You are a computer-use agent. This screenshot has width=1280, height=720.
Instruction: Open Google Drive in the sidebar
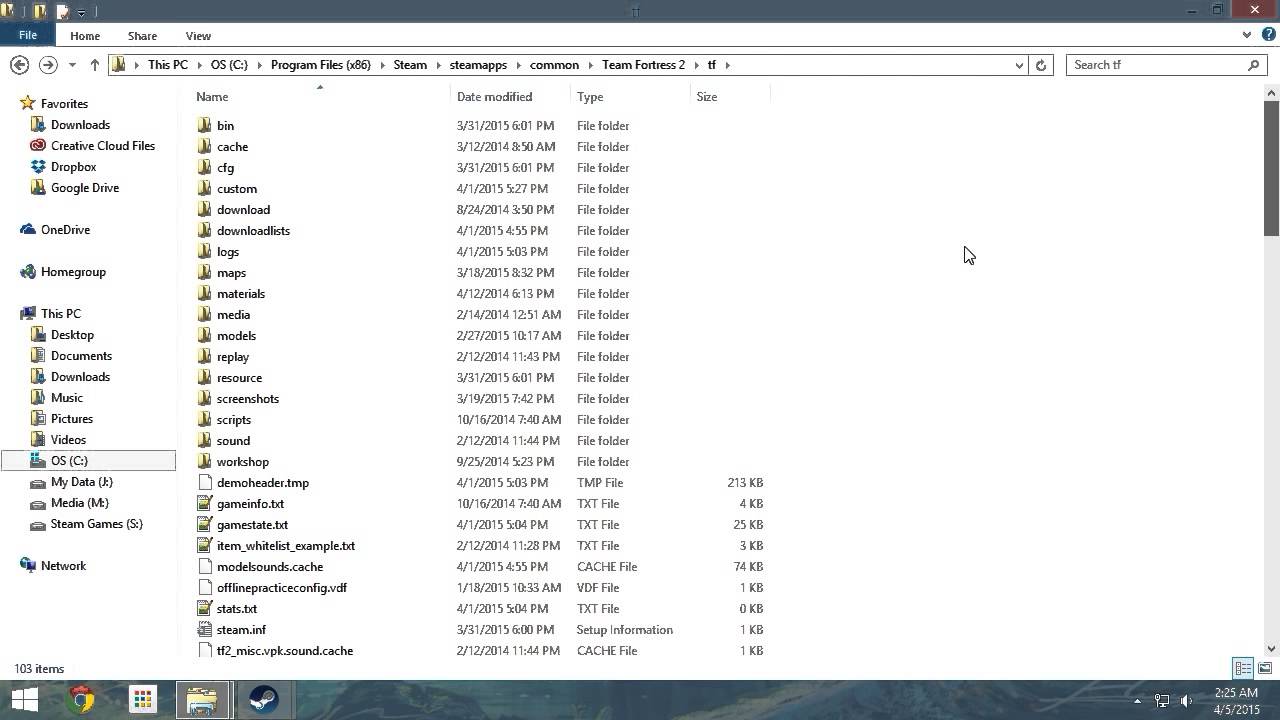pos(84,188)
